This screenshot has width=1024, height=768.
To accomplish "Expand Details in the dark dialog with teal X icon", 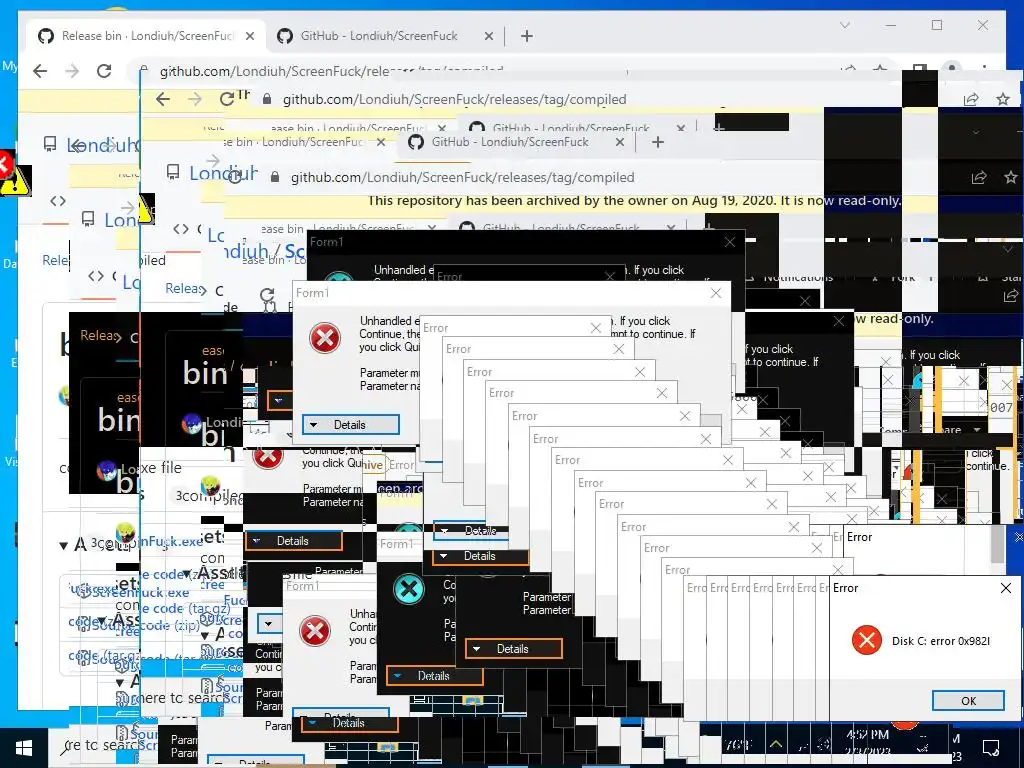I will pos(434,676).
